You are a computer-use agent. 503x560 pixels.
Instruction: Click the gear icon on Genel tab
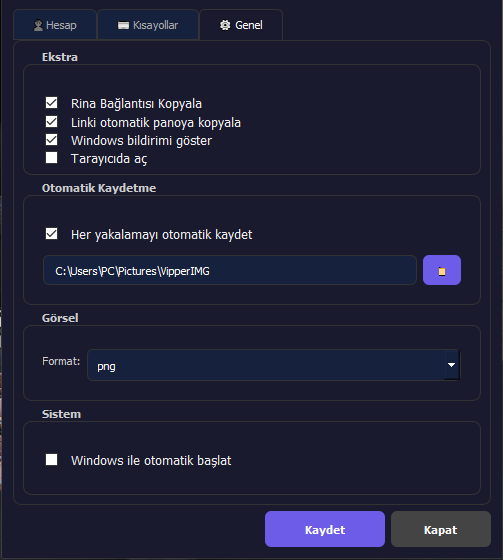tap(225, 25)
